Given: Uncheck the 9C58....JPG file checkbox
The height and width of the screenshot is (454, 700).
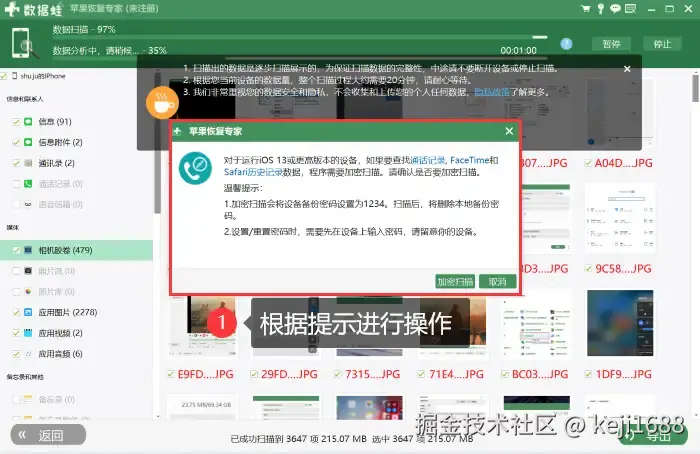Looking at the screenshot, I should coord(588,268).
